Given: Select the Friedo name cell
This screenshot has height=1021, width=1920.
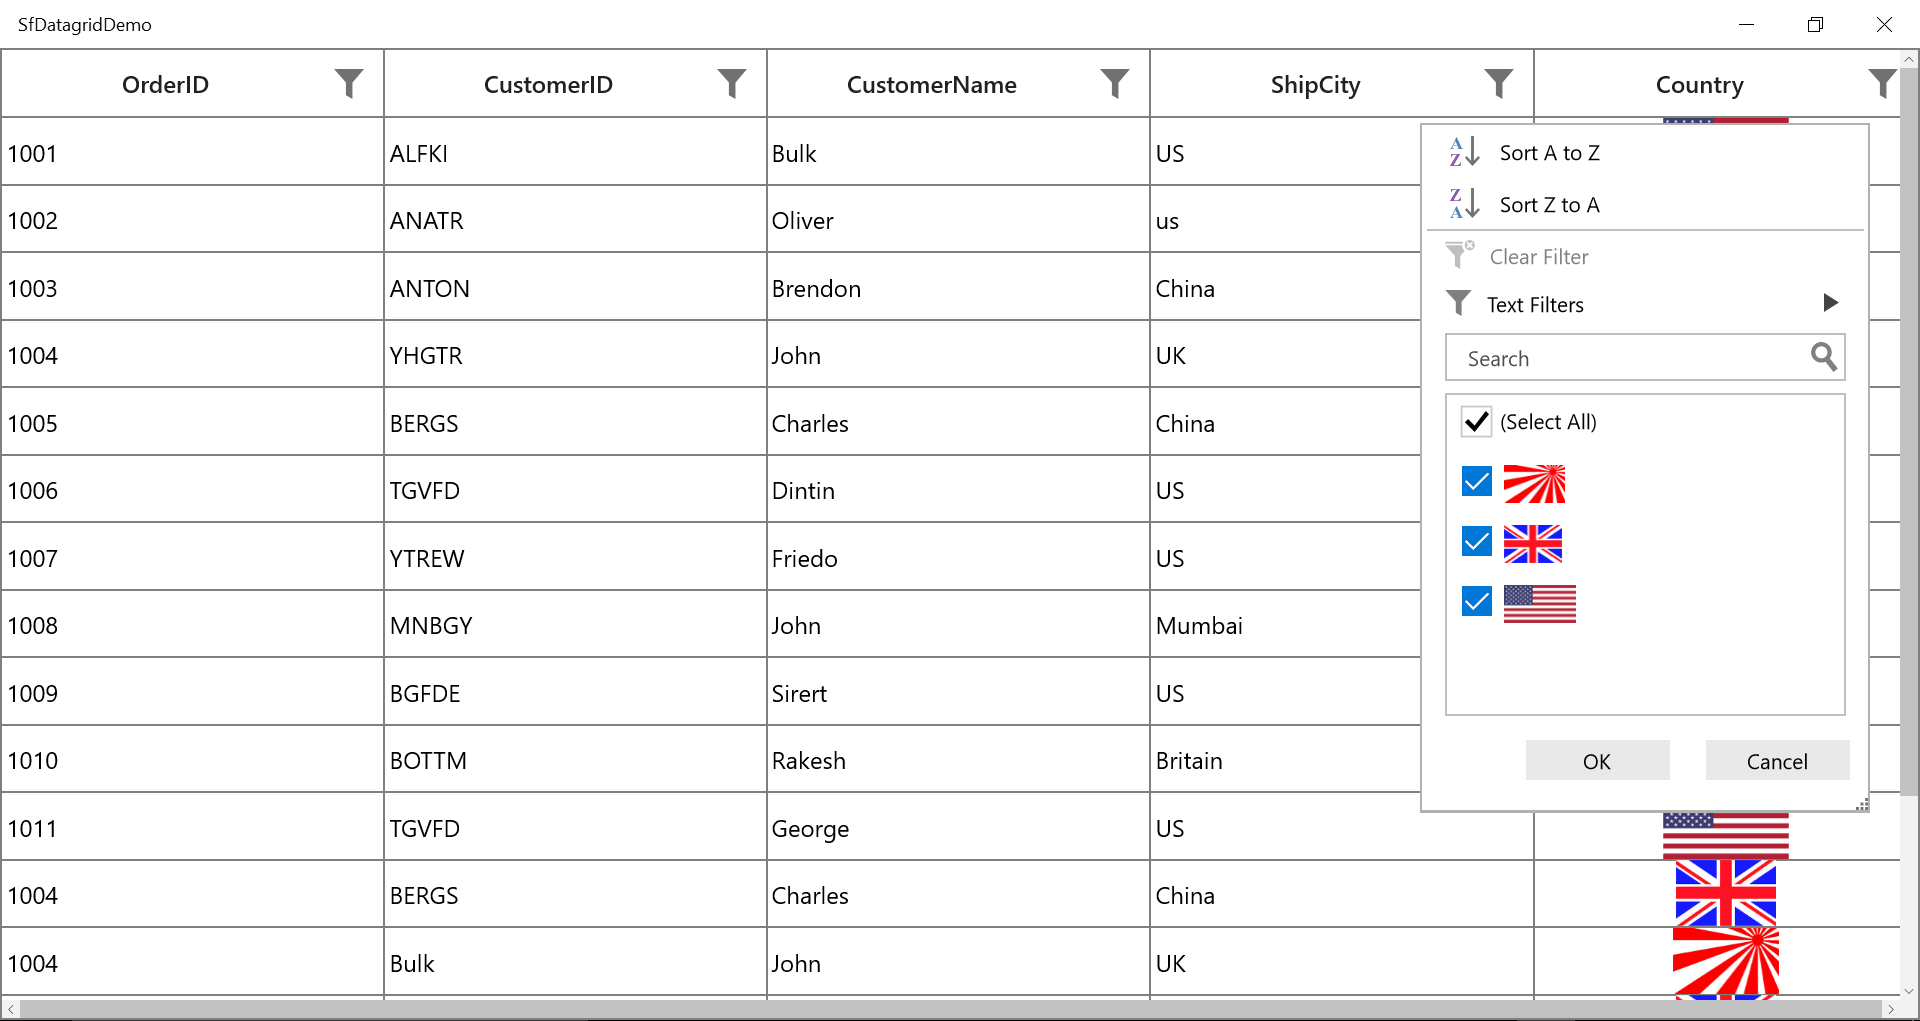Looking at the screenshot, I should coord(958,557).
